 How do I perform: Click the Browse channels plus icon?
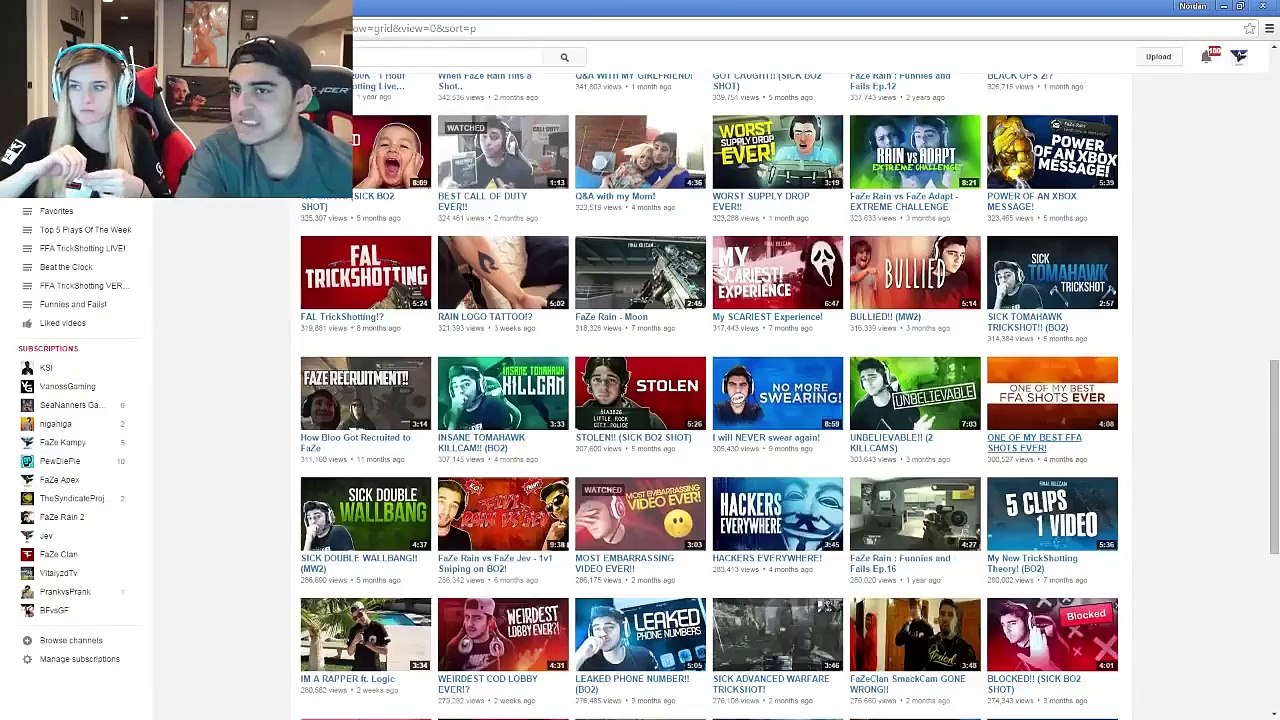click(28, 640)
